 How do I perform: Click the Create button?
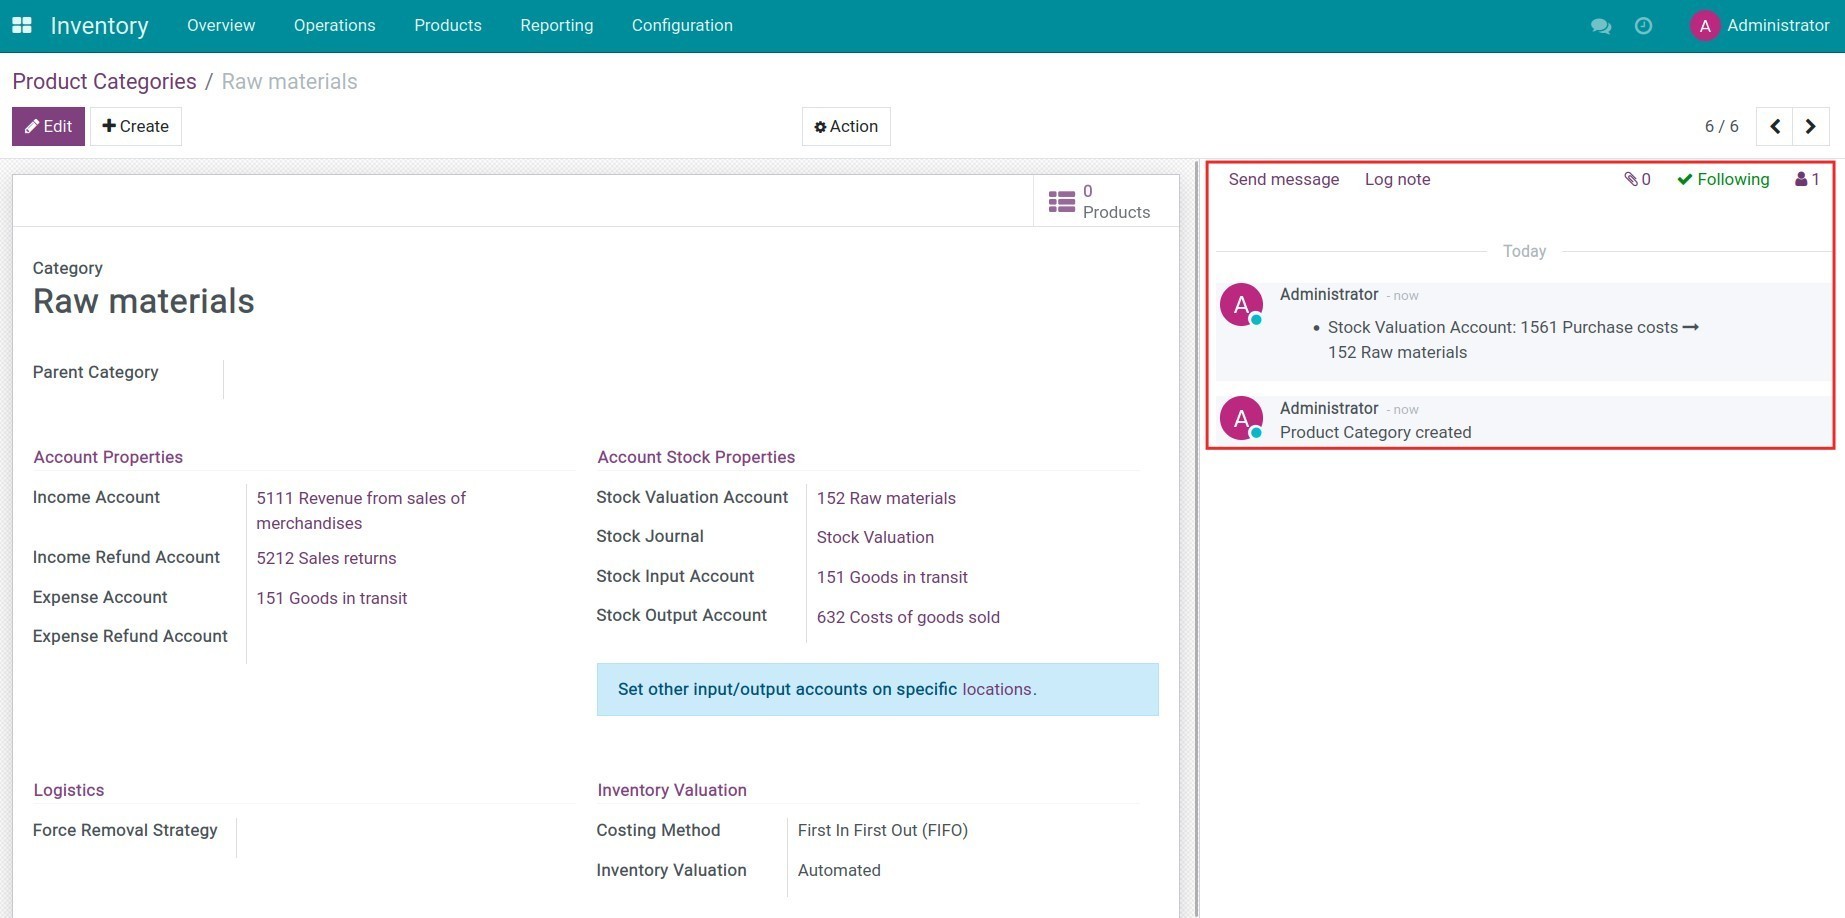point(136,127)
